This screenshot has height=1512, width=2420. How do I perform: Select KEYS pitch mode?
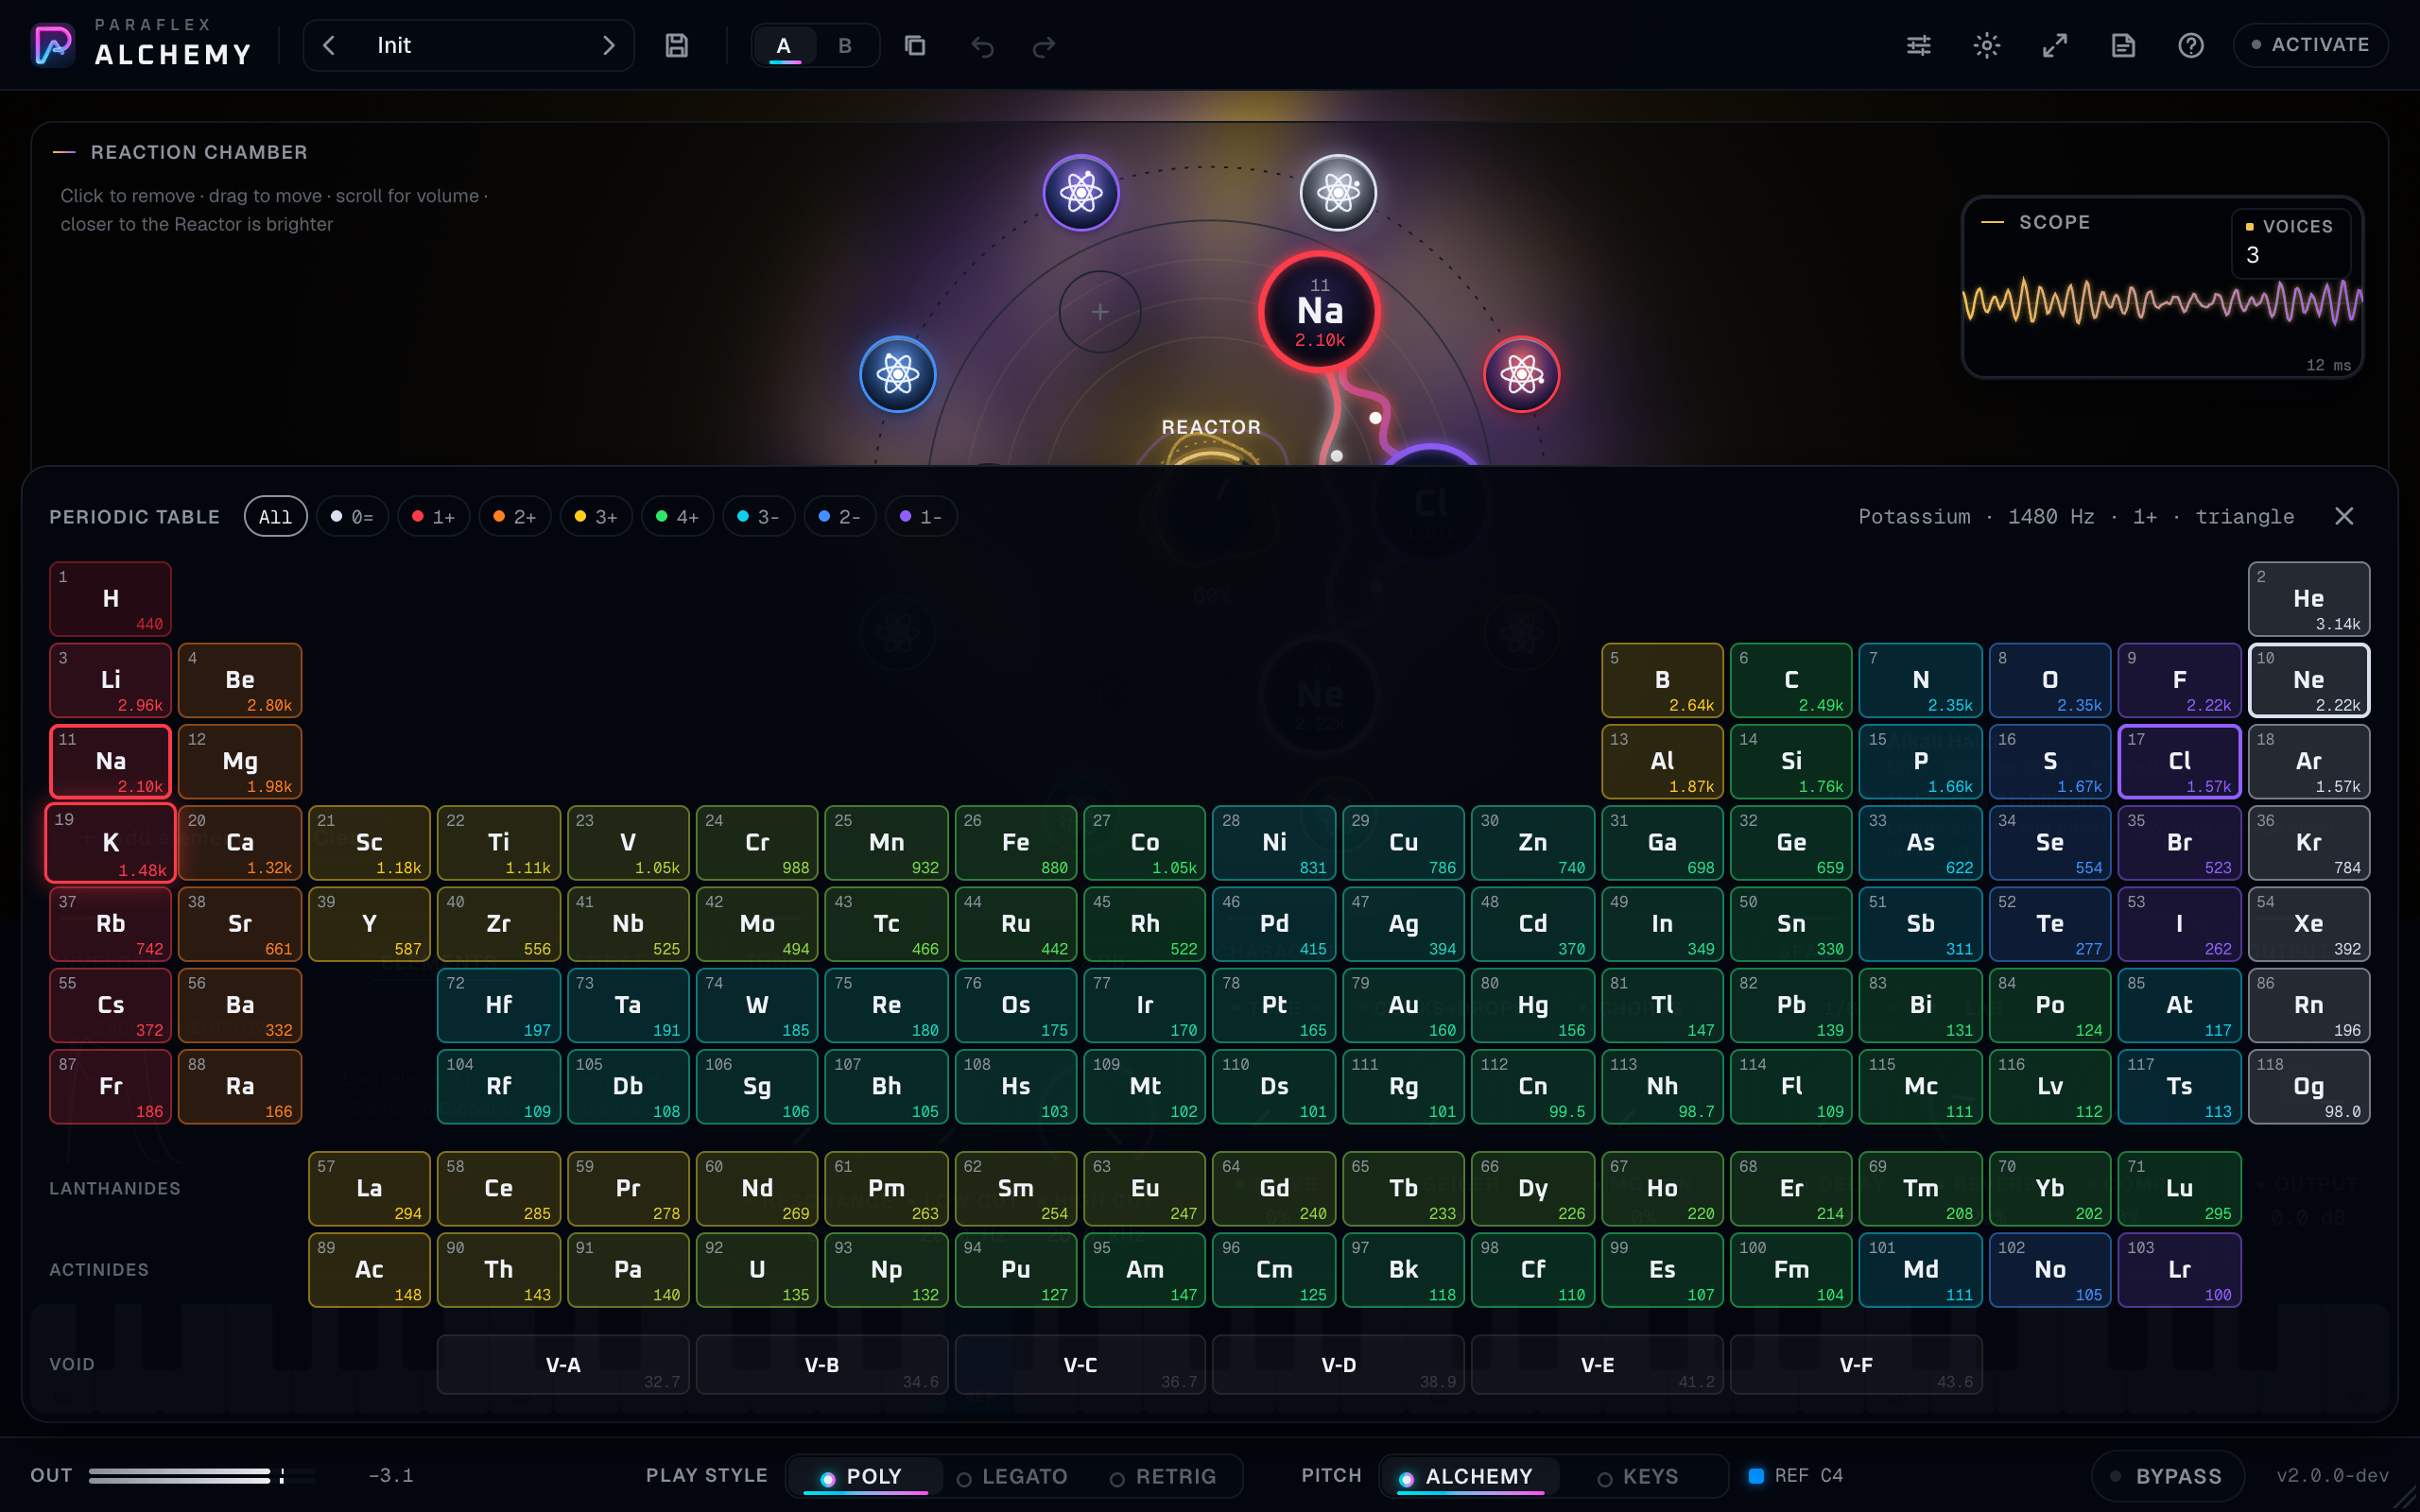[x=1639, y=1476]
